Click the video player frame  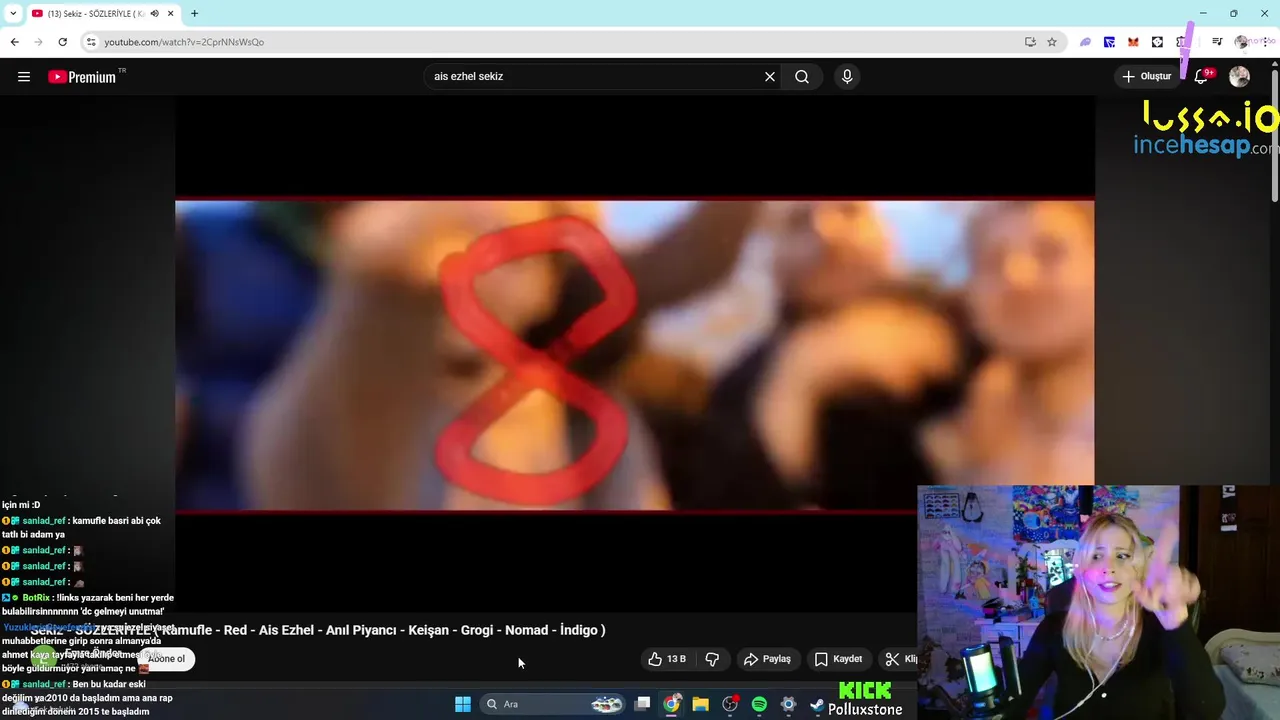(x=634, y=355)
